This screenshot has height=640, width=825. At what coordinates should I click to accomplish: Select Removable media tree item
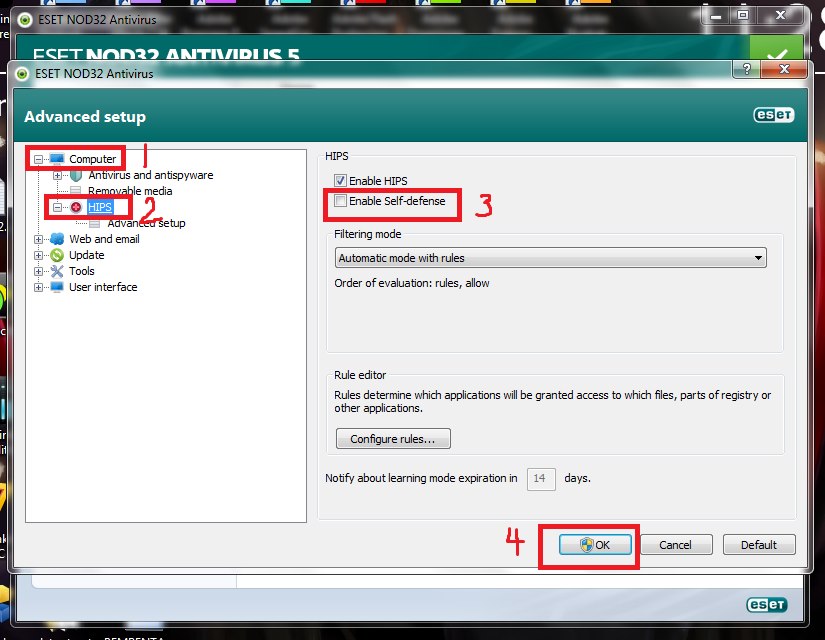130,191
